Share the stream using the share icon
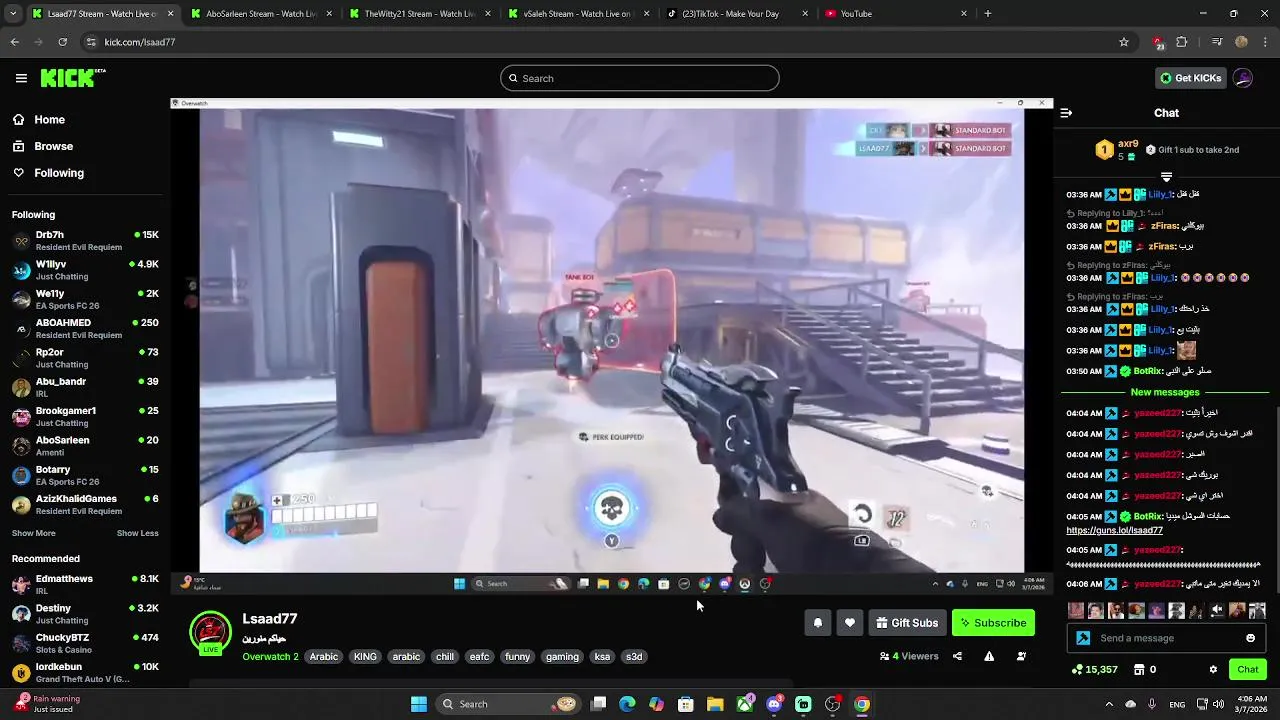Screen dimensions: 1280x720 (x=957, y=657)
